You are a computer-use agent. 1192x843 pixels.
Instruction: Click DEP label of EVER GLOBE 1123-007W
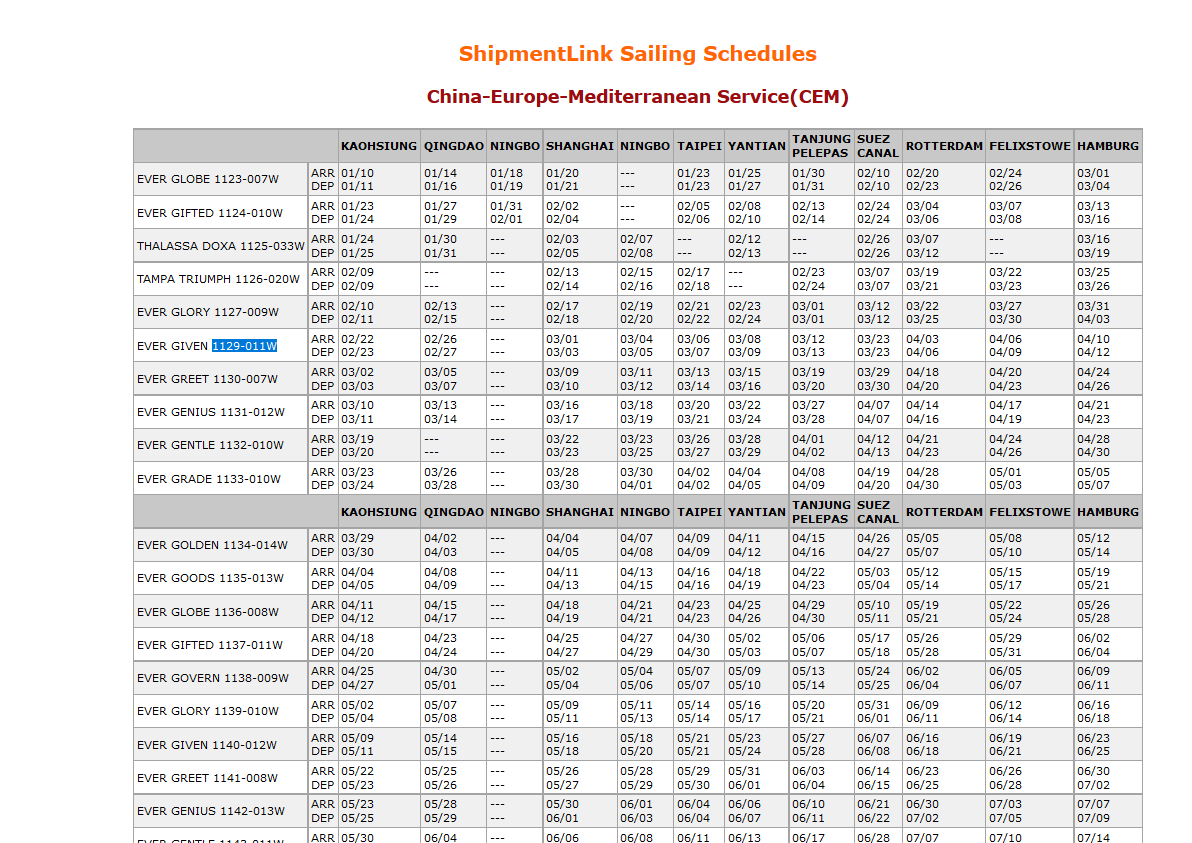(322, 186)
